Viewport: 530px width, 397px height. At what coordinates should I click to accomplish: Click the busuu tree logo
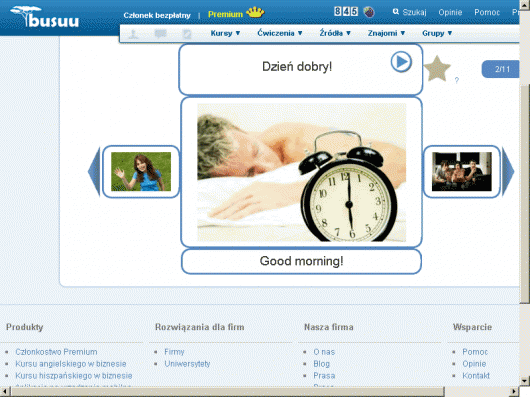(45, 17)
